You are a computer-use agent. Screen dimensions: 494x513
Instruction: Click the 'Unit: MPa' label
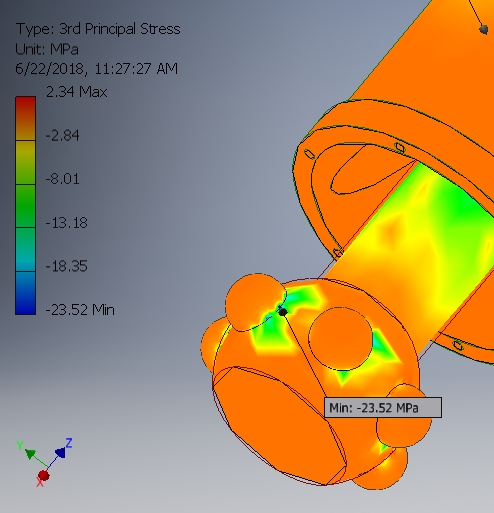click(47, 49)
